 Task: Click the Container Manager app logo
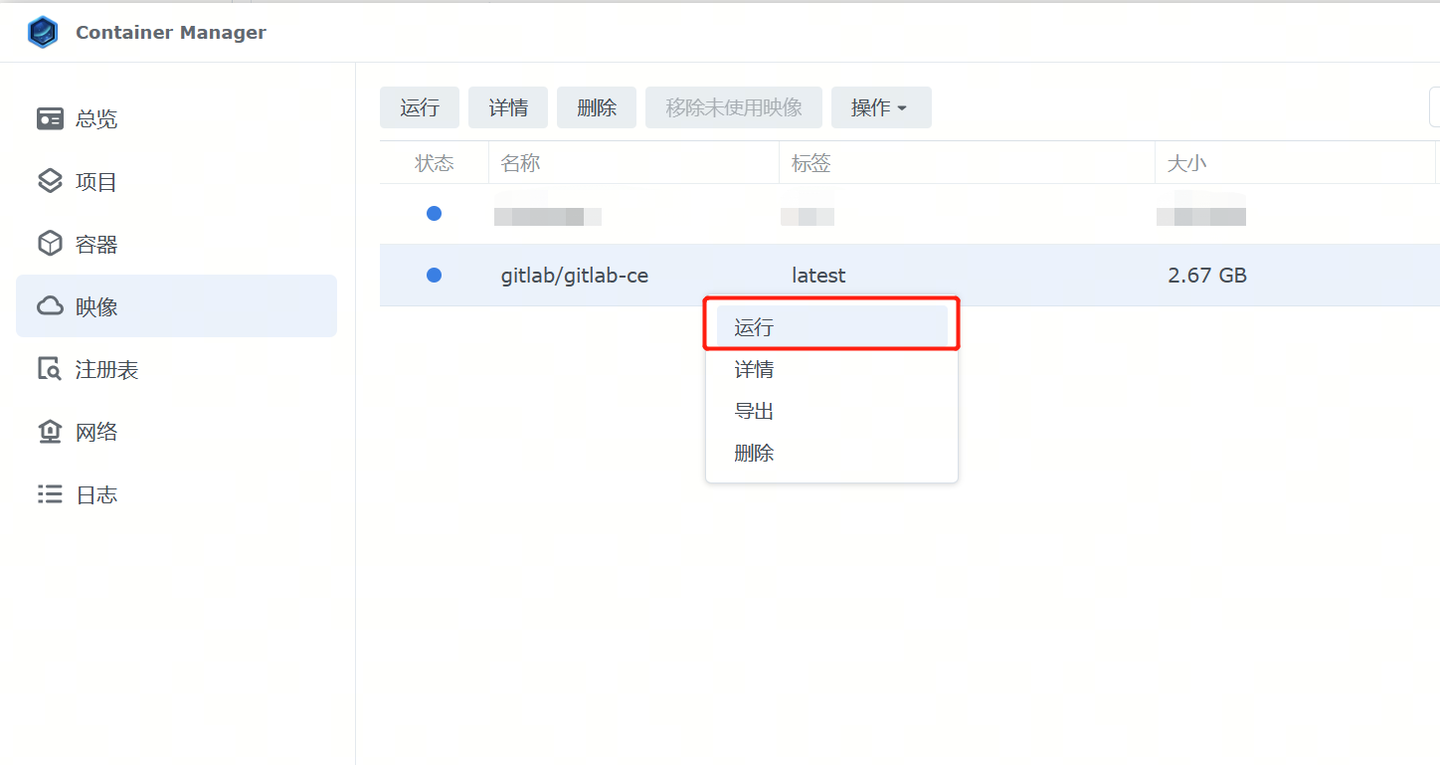(42, 31)
